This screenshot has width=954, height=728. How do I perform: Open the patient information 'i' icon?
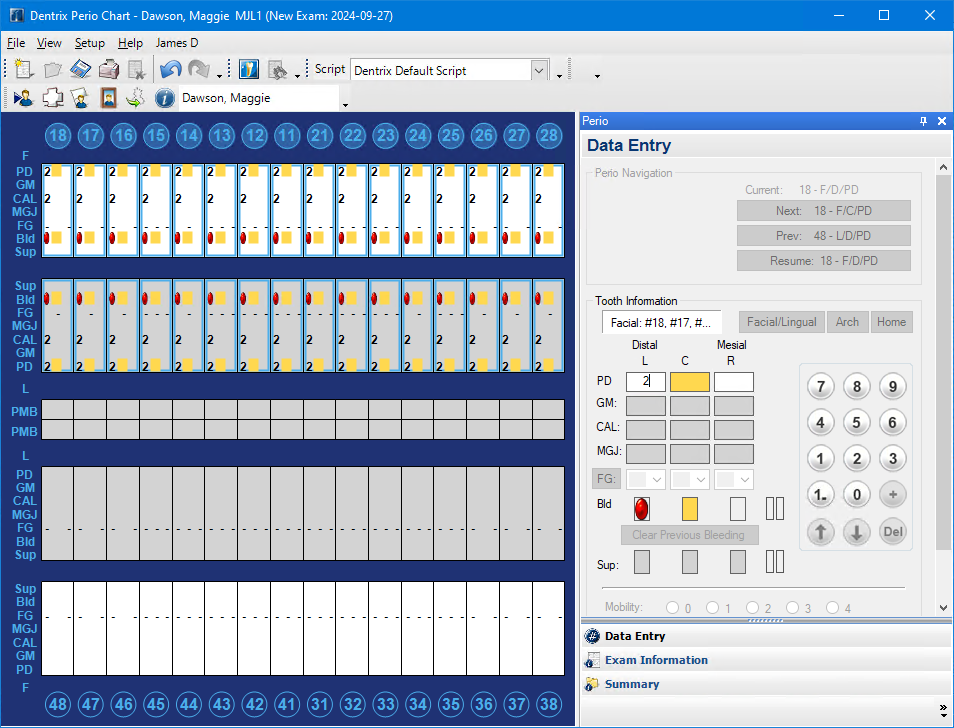[x=165, y=98]
